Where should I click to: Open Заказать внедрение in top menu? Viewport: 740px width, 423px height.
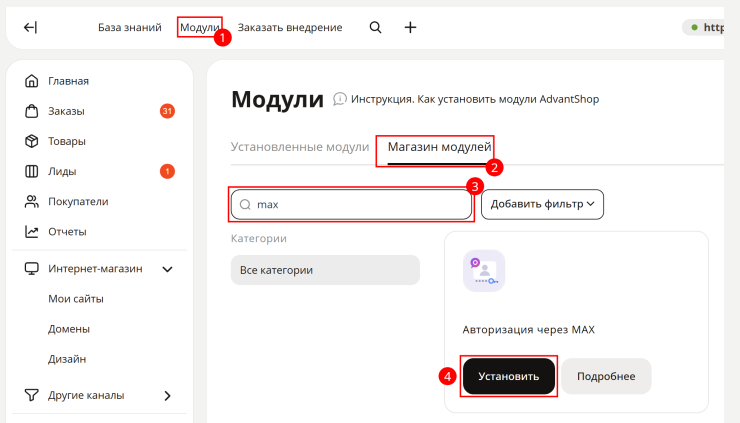coord(290,27)
